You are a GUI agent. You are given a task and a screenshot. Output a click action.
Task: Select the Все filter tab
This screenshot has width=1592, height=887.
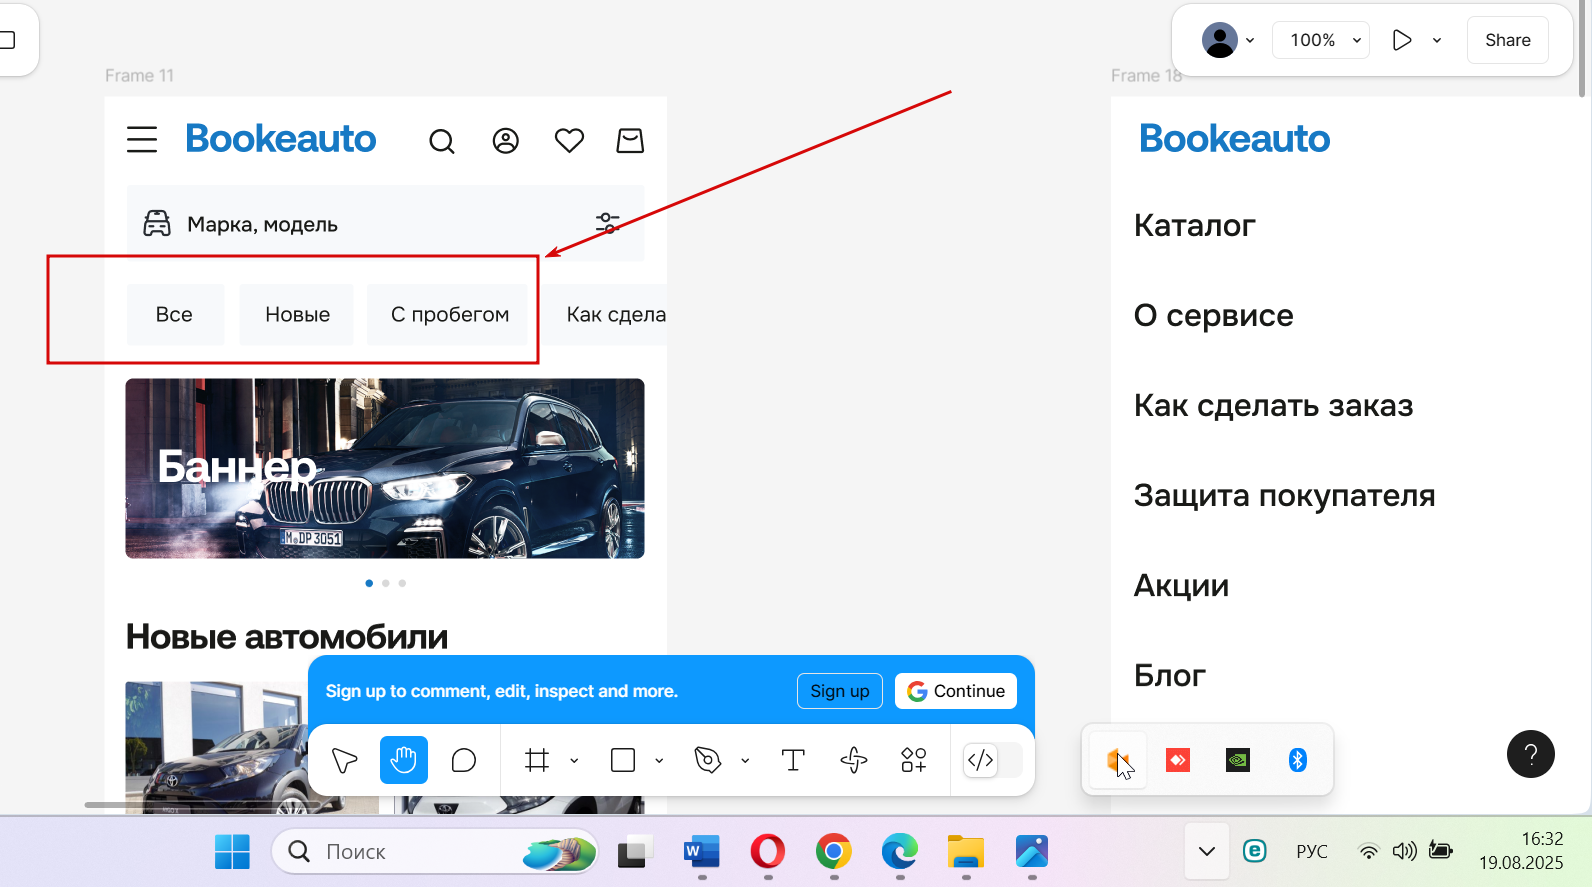click(x=175, y=314)
